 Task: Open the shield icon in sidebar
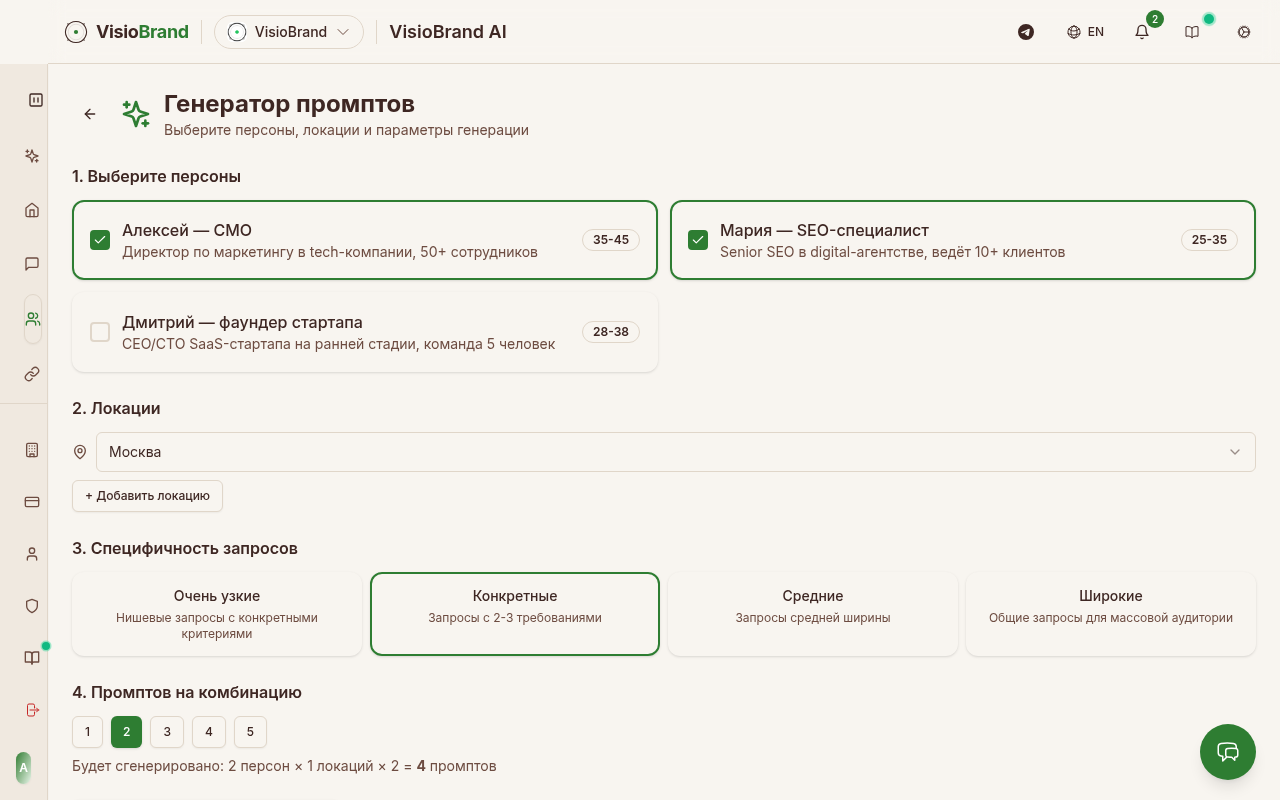pyautogui.click(x=32, y=606)
